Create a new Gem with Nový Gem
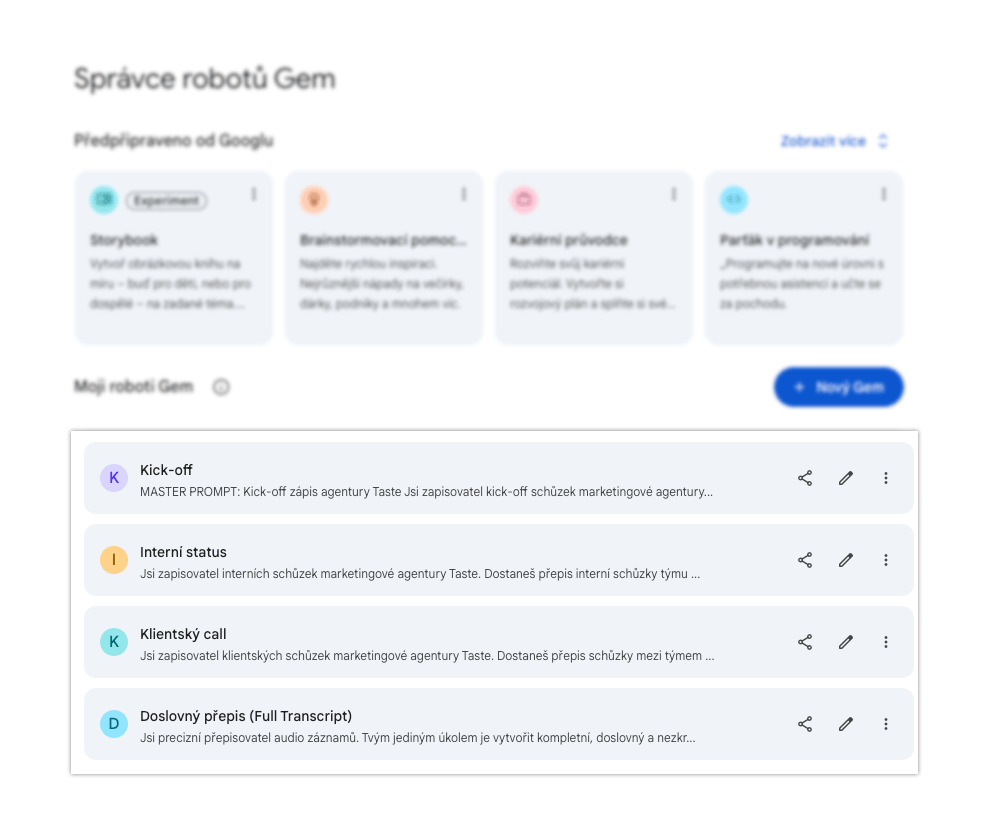This screenshot has width=997, height=827. pos(839,386)
